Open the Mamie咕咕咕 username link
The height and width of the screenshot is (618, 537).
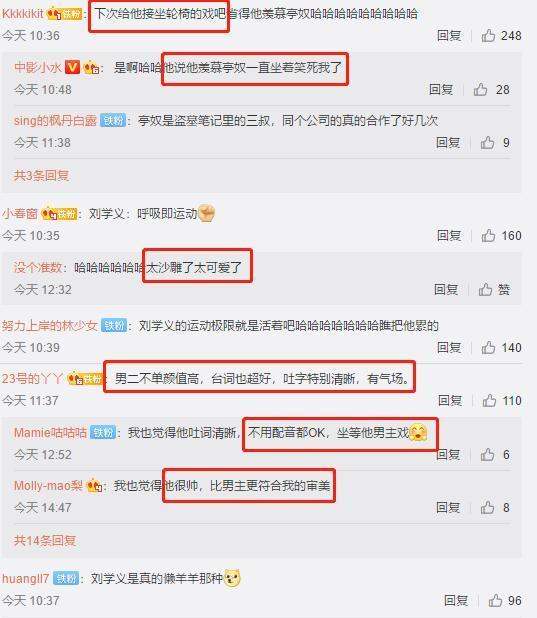[50, 433]
